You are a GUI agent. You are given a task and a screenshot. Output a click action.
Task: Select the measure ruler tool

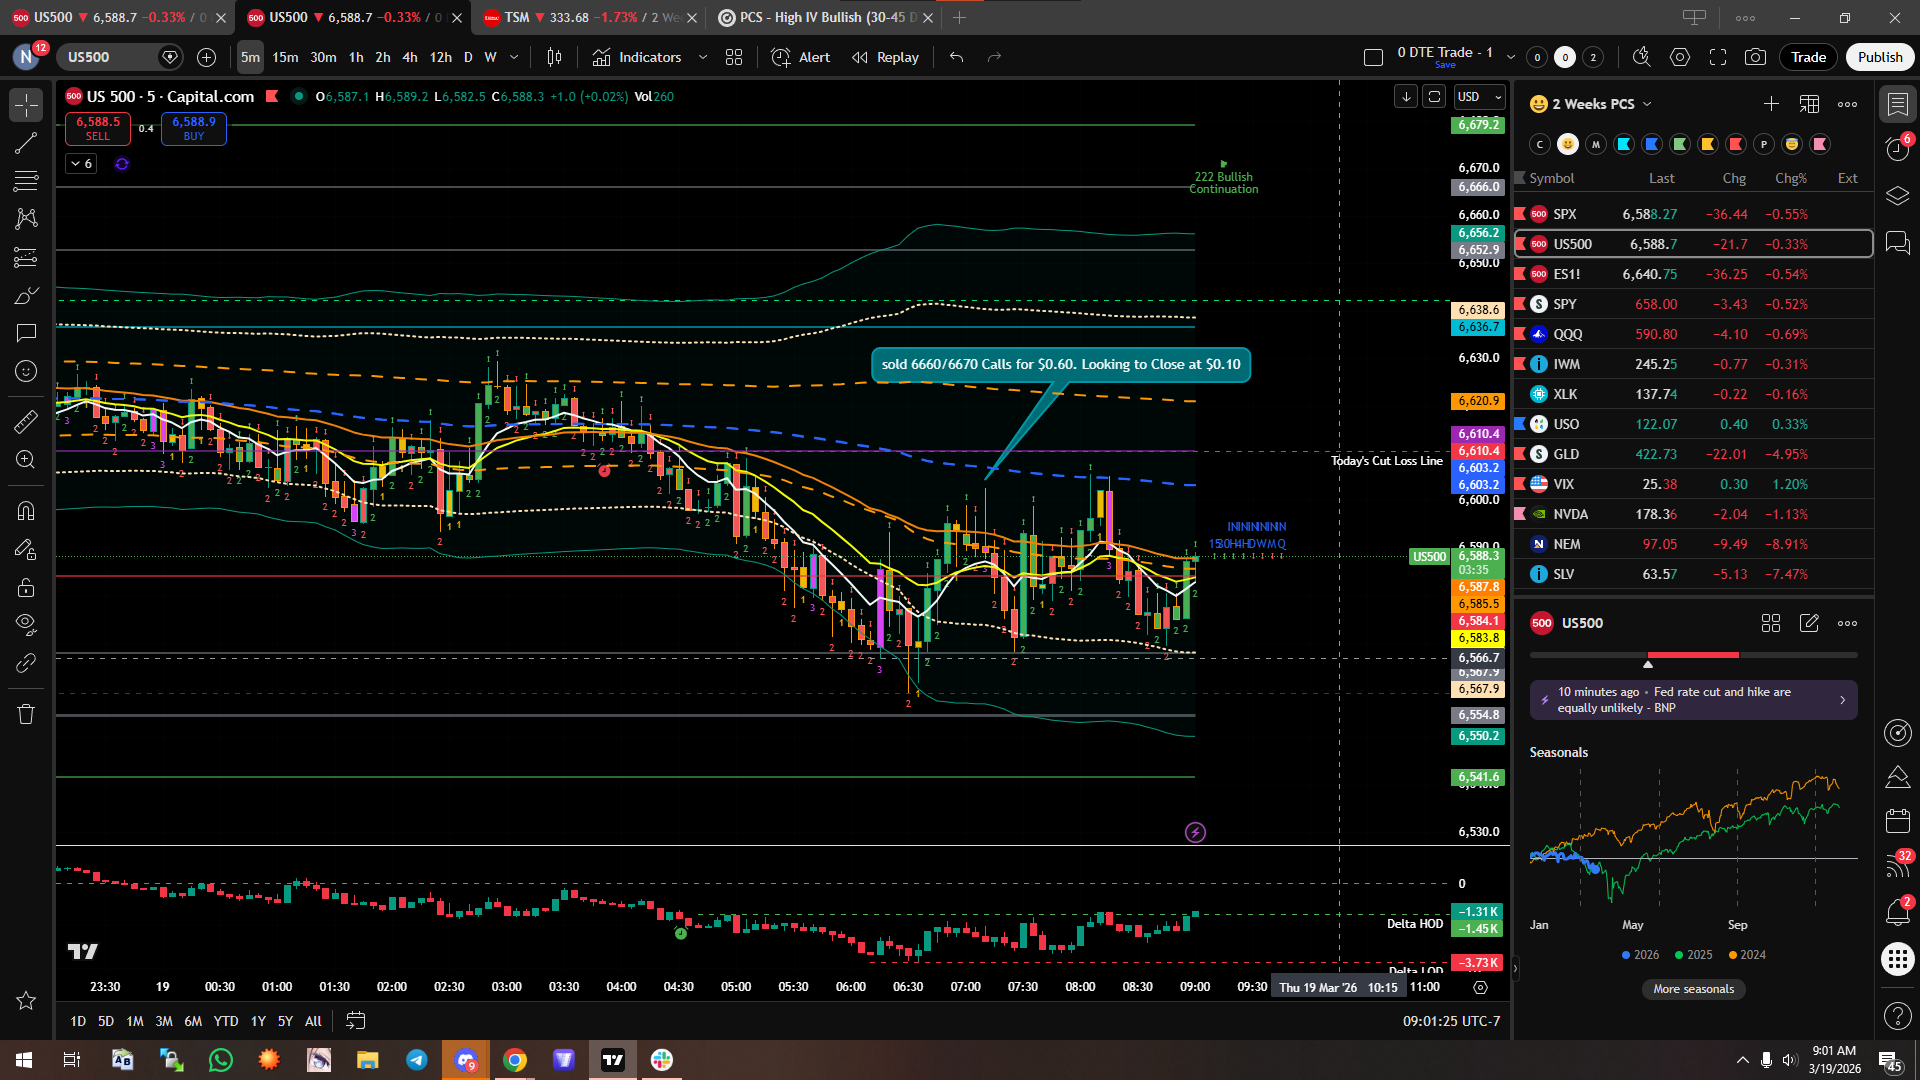coord(26,421)
